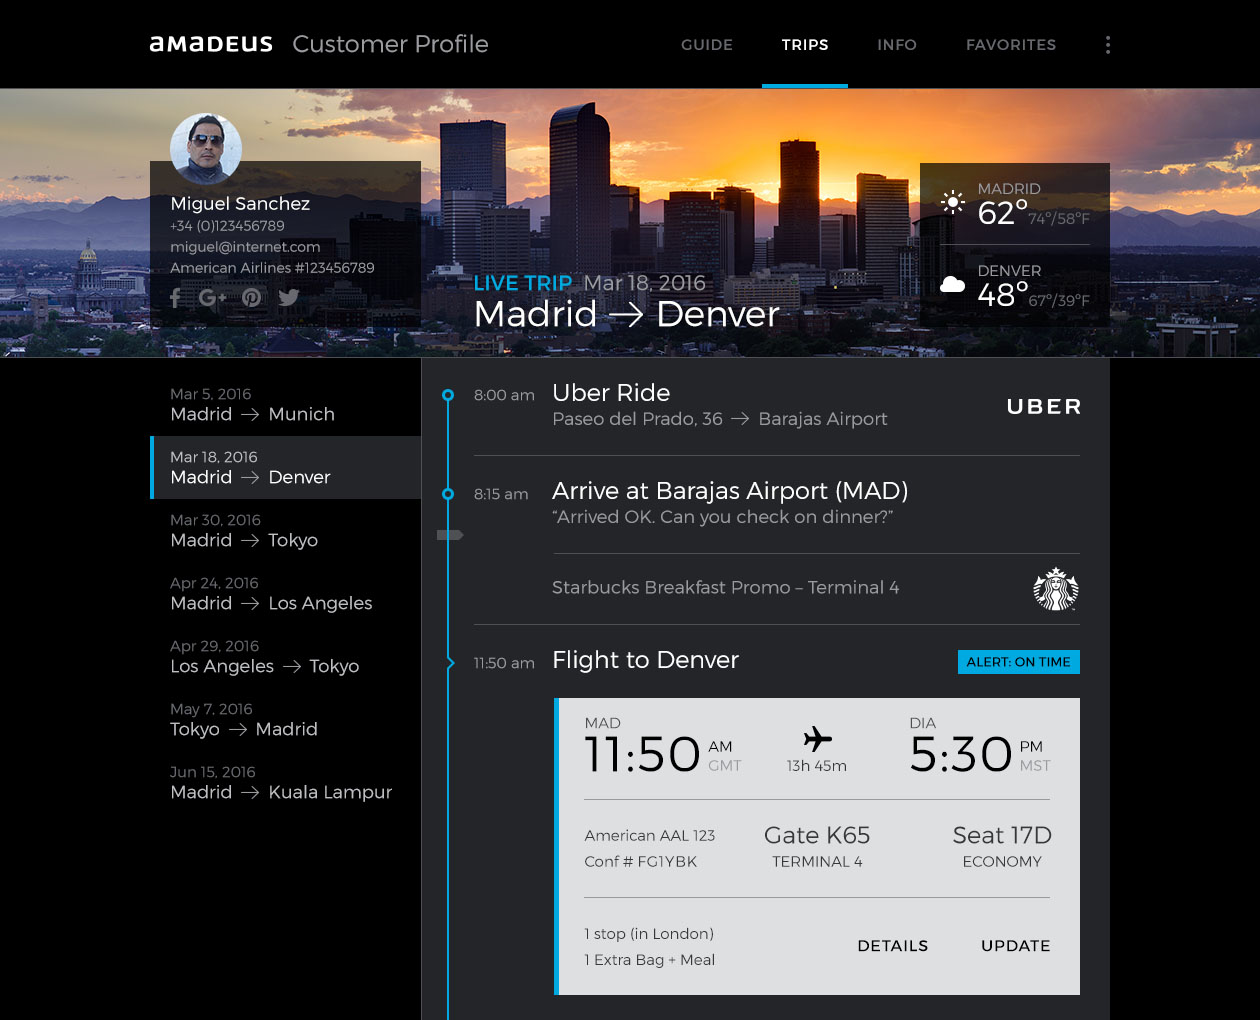Click the 1 stop (in London) text

pyautogui.click(x=649, y=934)
